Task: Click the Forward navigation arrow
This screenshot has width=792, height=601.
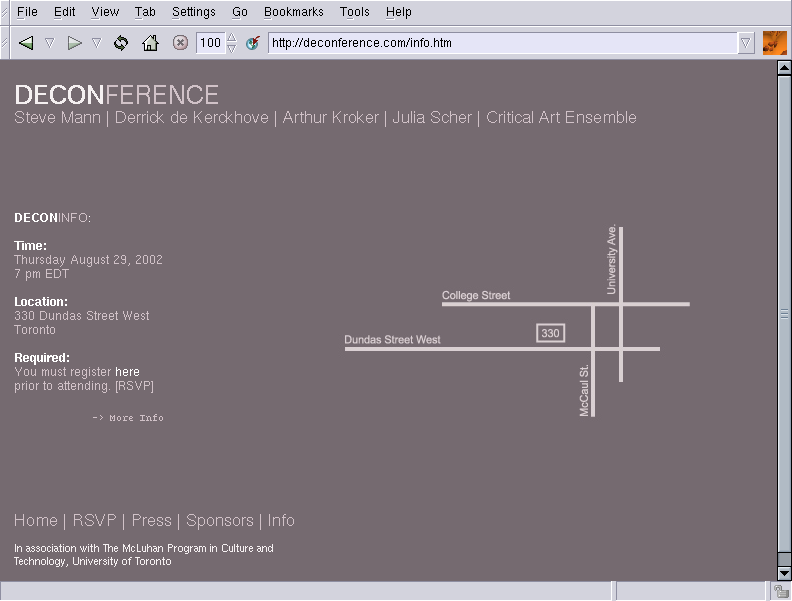Action: pos(74,43)
